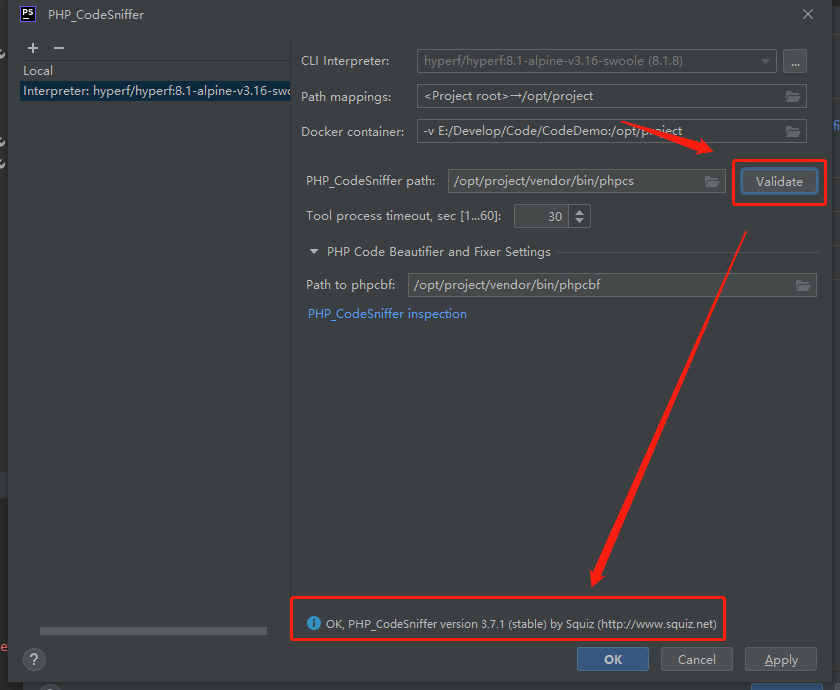
Task: Add a new configuration with plus icon
Action: (33, 48)
